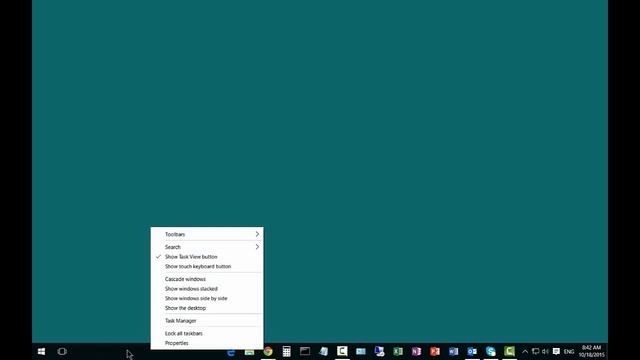This screenshot has height=360, width=640.
Task: Open the volume speaker tray icon
Action: click(x=545, y=351)
